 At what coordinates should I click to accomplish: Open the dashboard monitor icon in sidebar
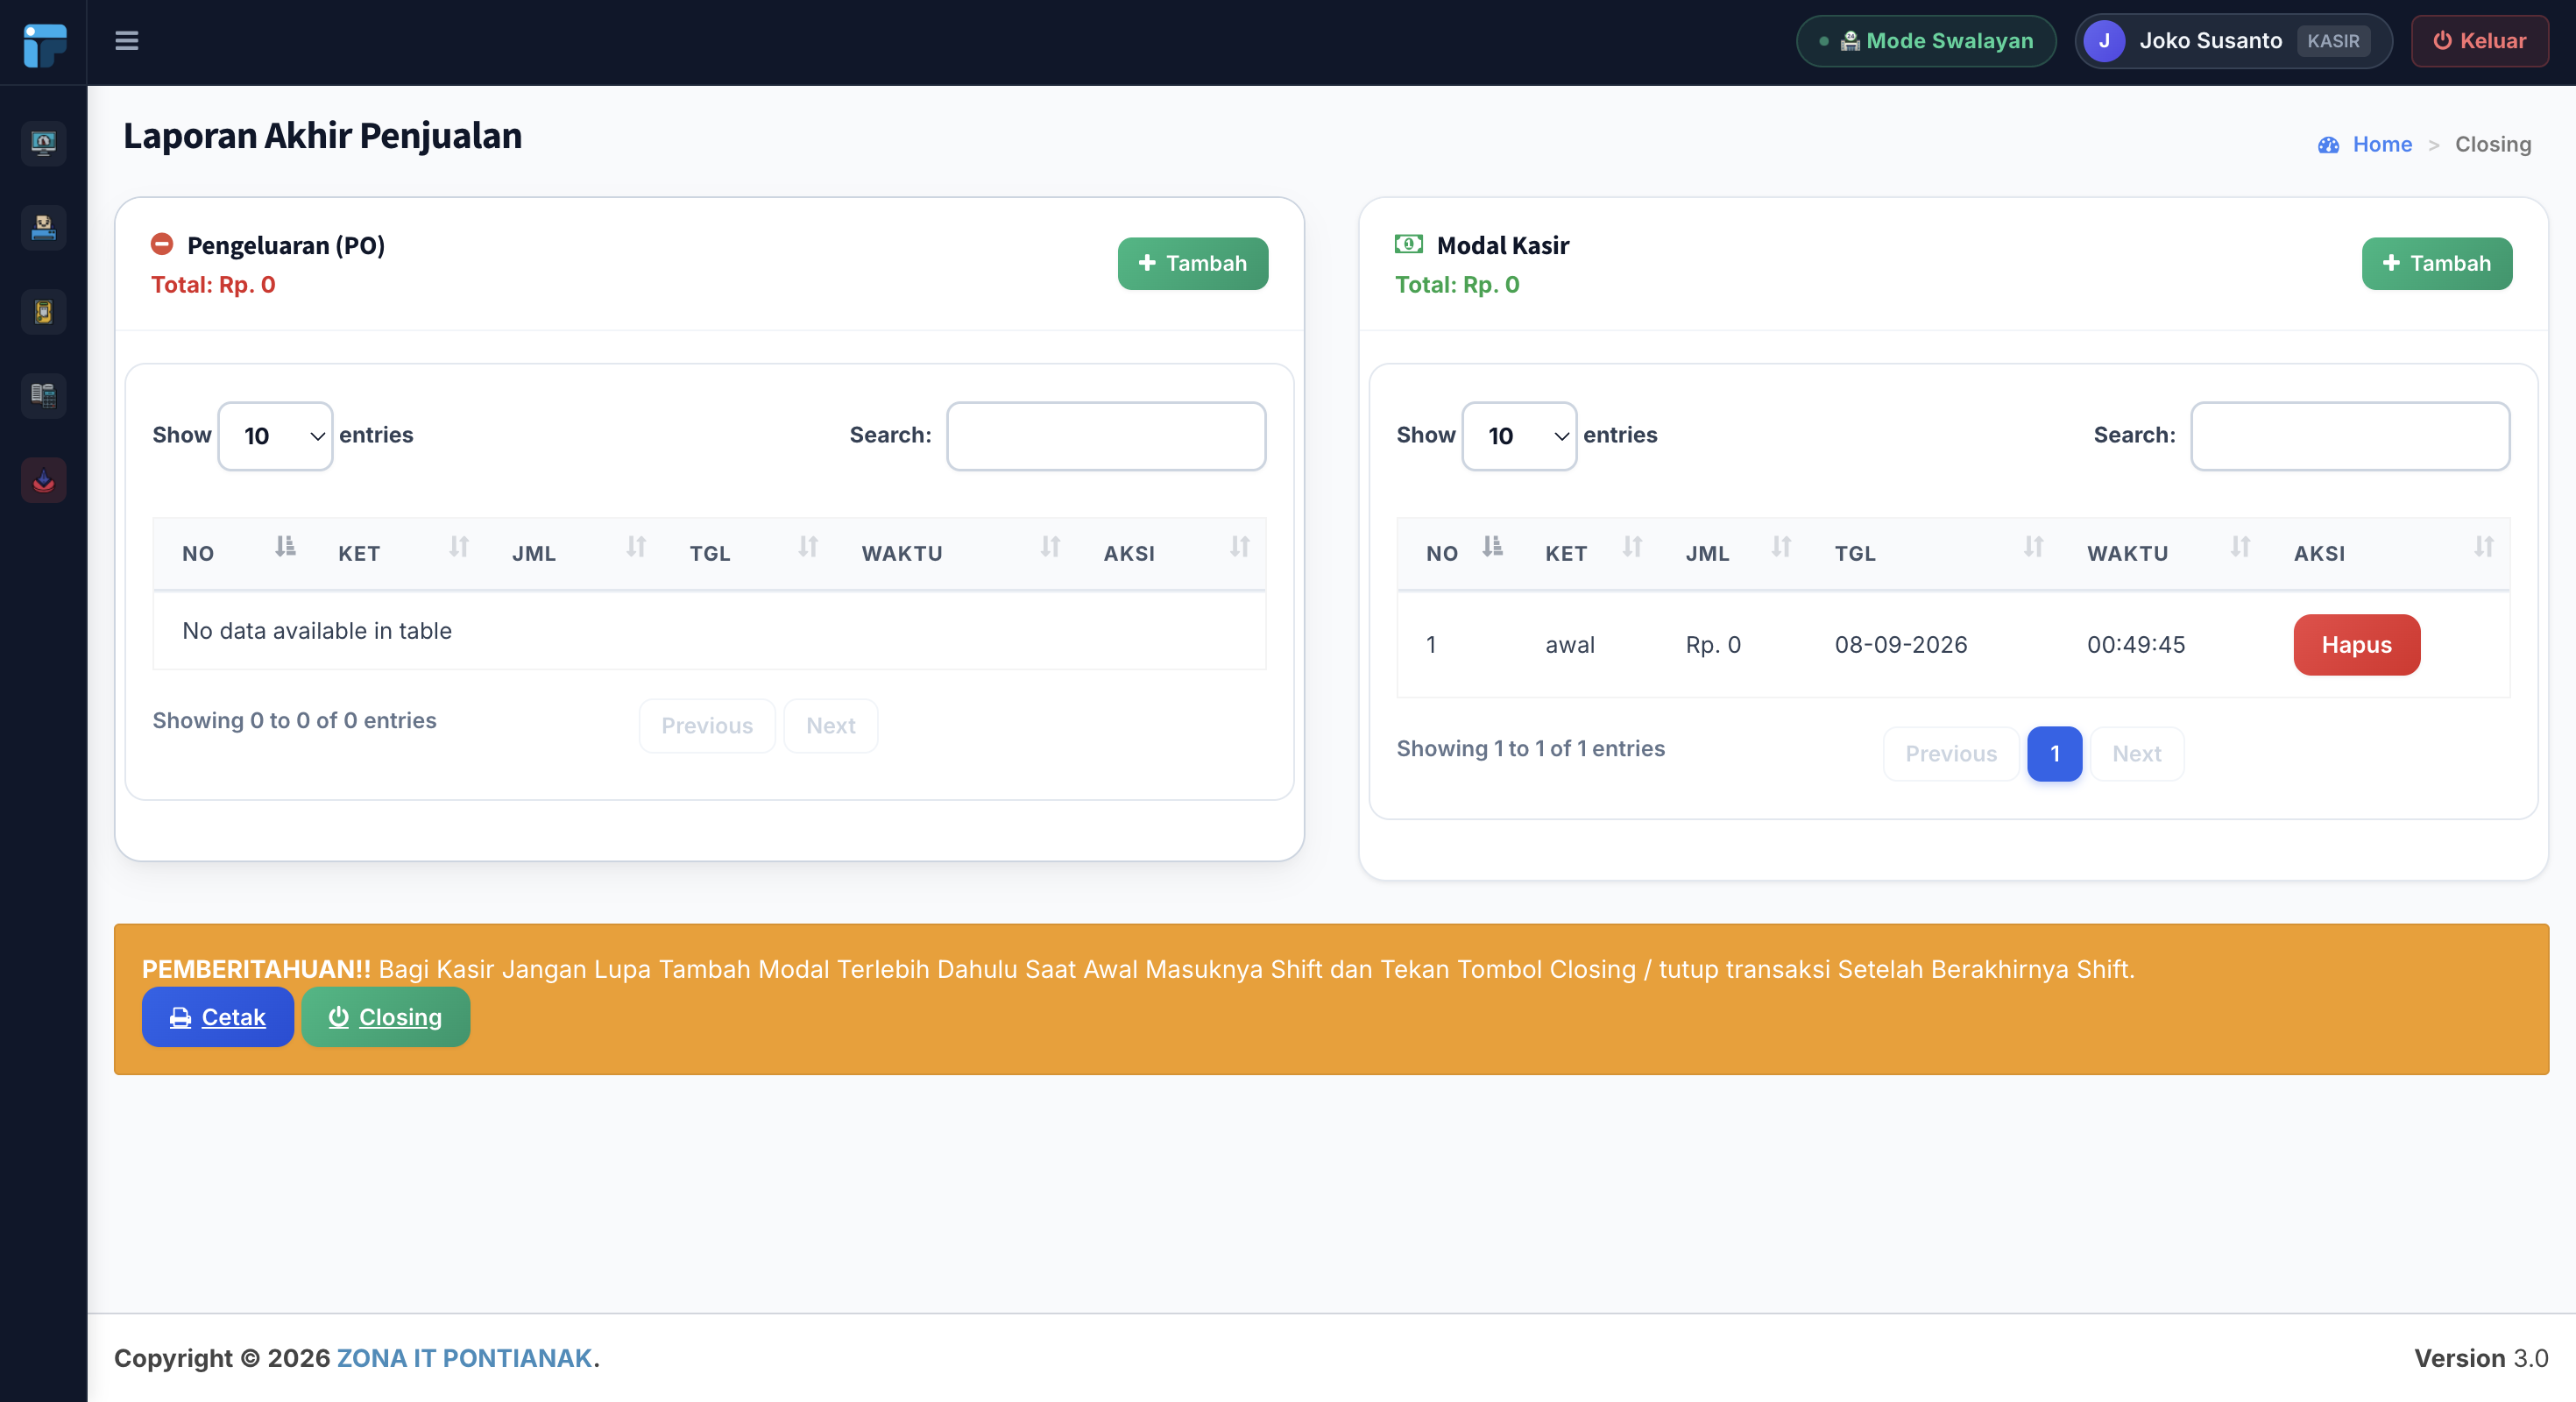43,143
